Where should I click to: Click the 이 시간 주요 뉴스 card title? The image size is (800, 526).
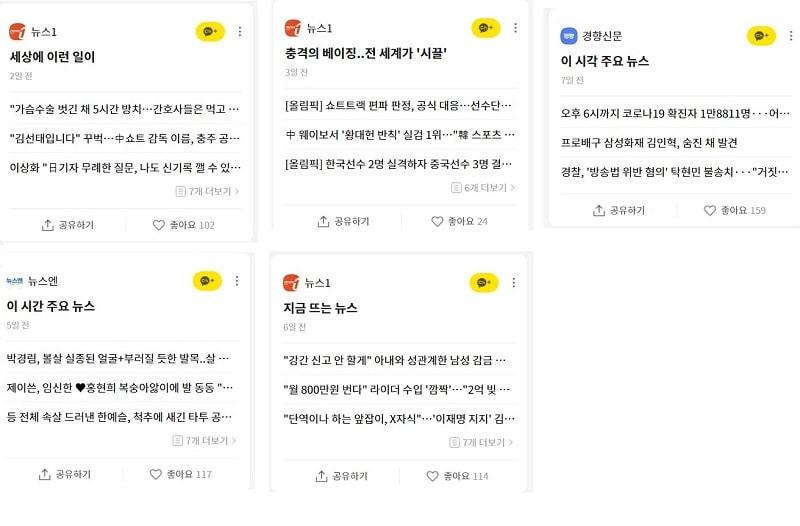pos(51,306)
